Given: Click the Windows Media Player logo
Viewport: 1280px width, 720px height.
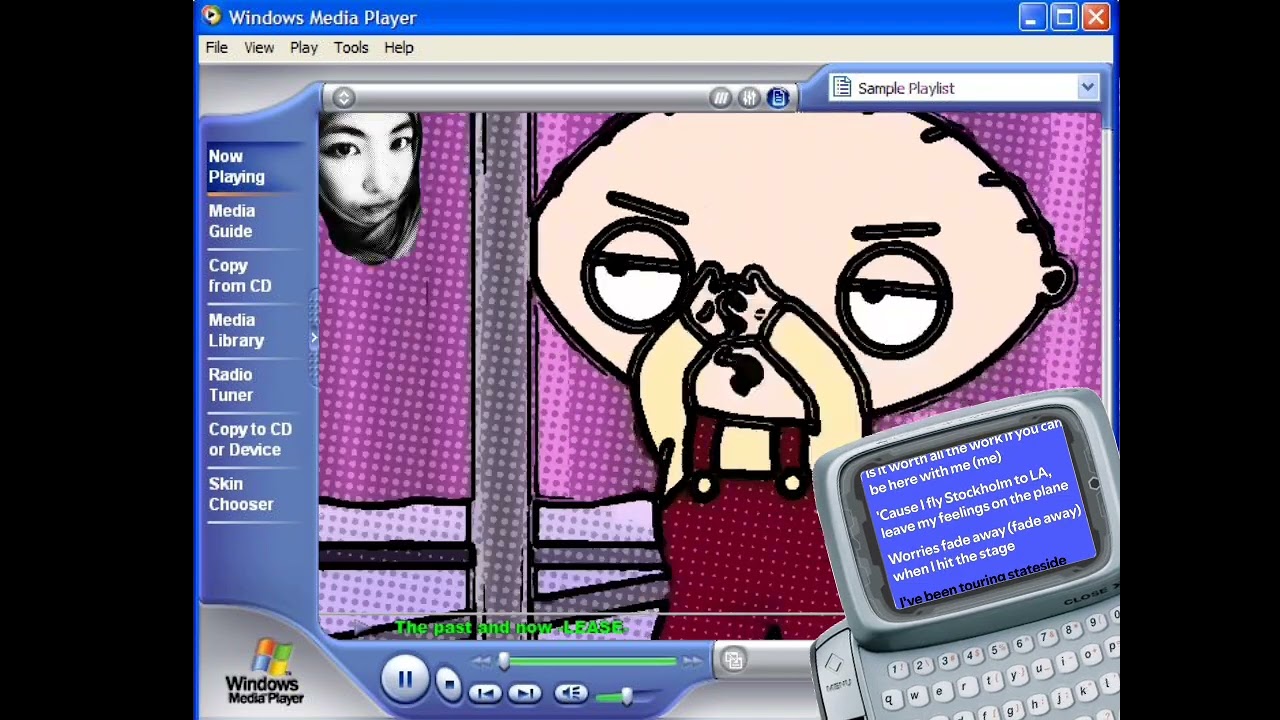Looking at the screenshot, I should pyautogui.click(x=265, y=673).
